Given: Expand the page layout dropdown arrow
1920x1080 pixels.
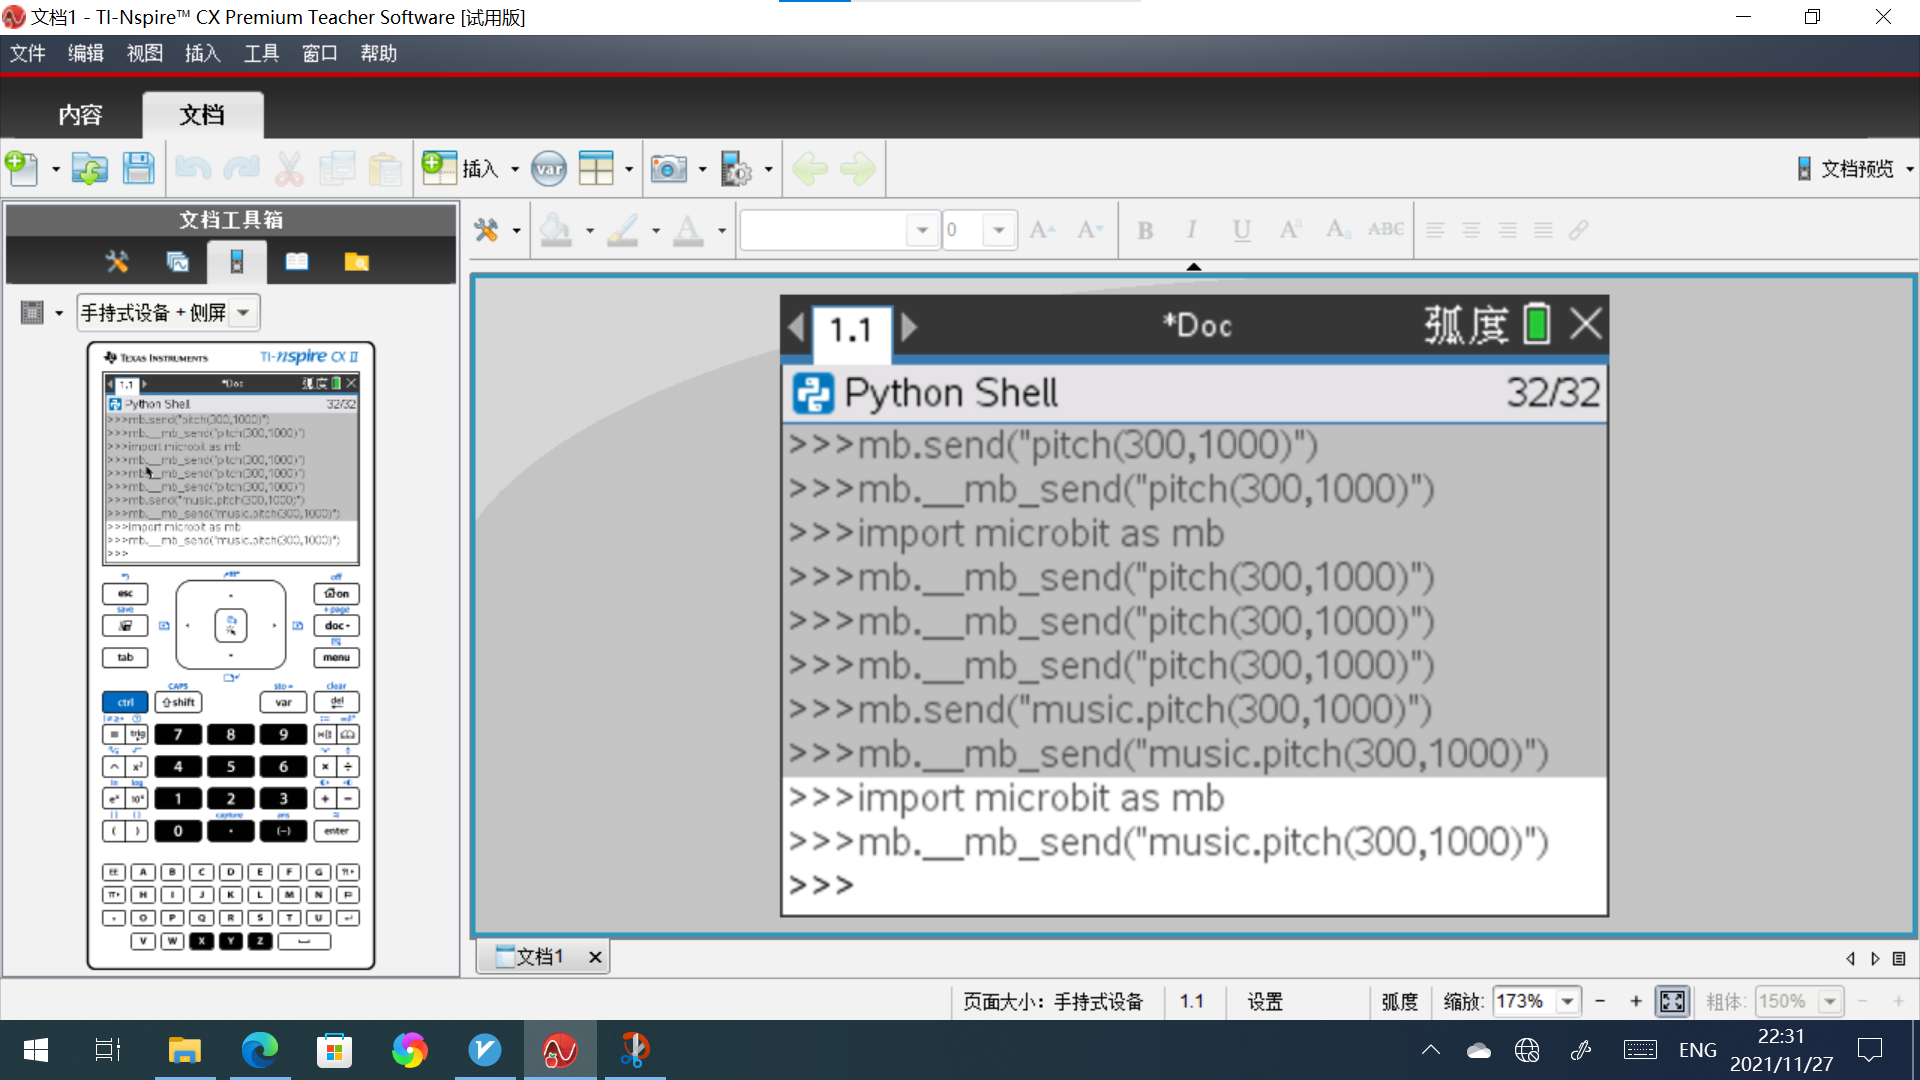Looking at the screenshot, I should 629,169.
